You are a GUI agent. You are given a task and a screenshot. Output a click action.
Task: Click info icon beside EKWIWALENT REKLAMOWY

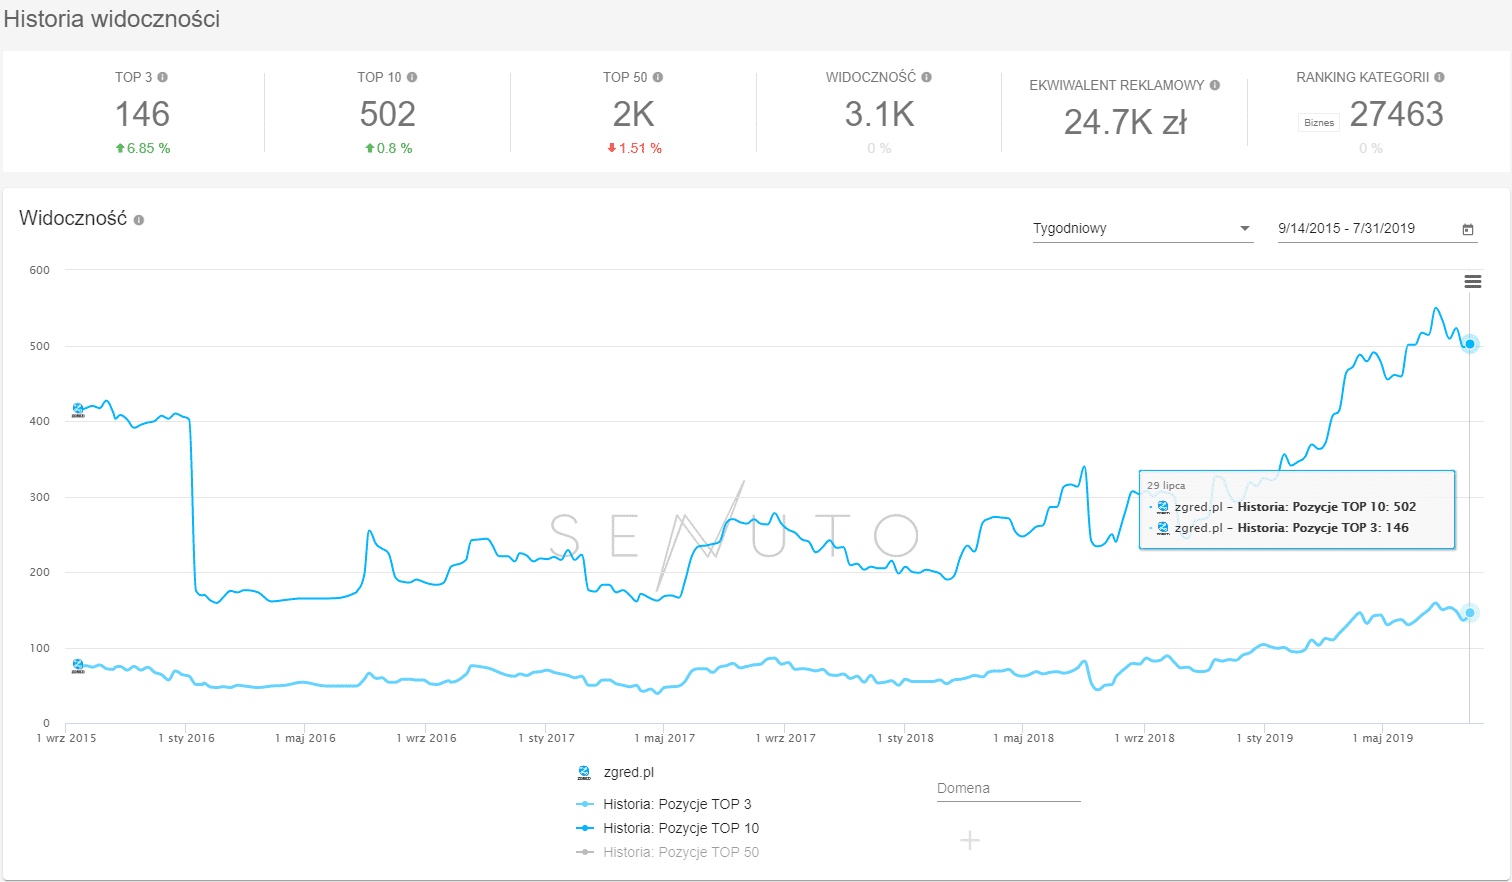[1215, 85]
